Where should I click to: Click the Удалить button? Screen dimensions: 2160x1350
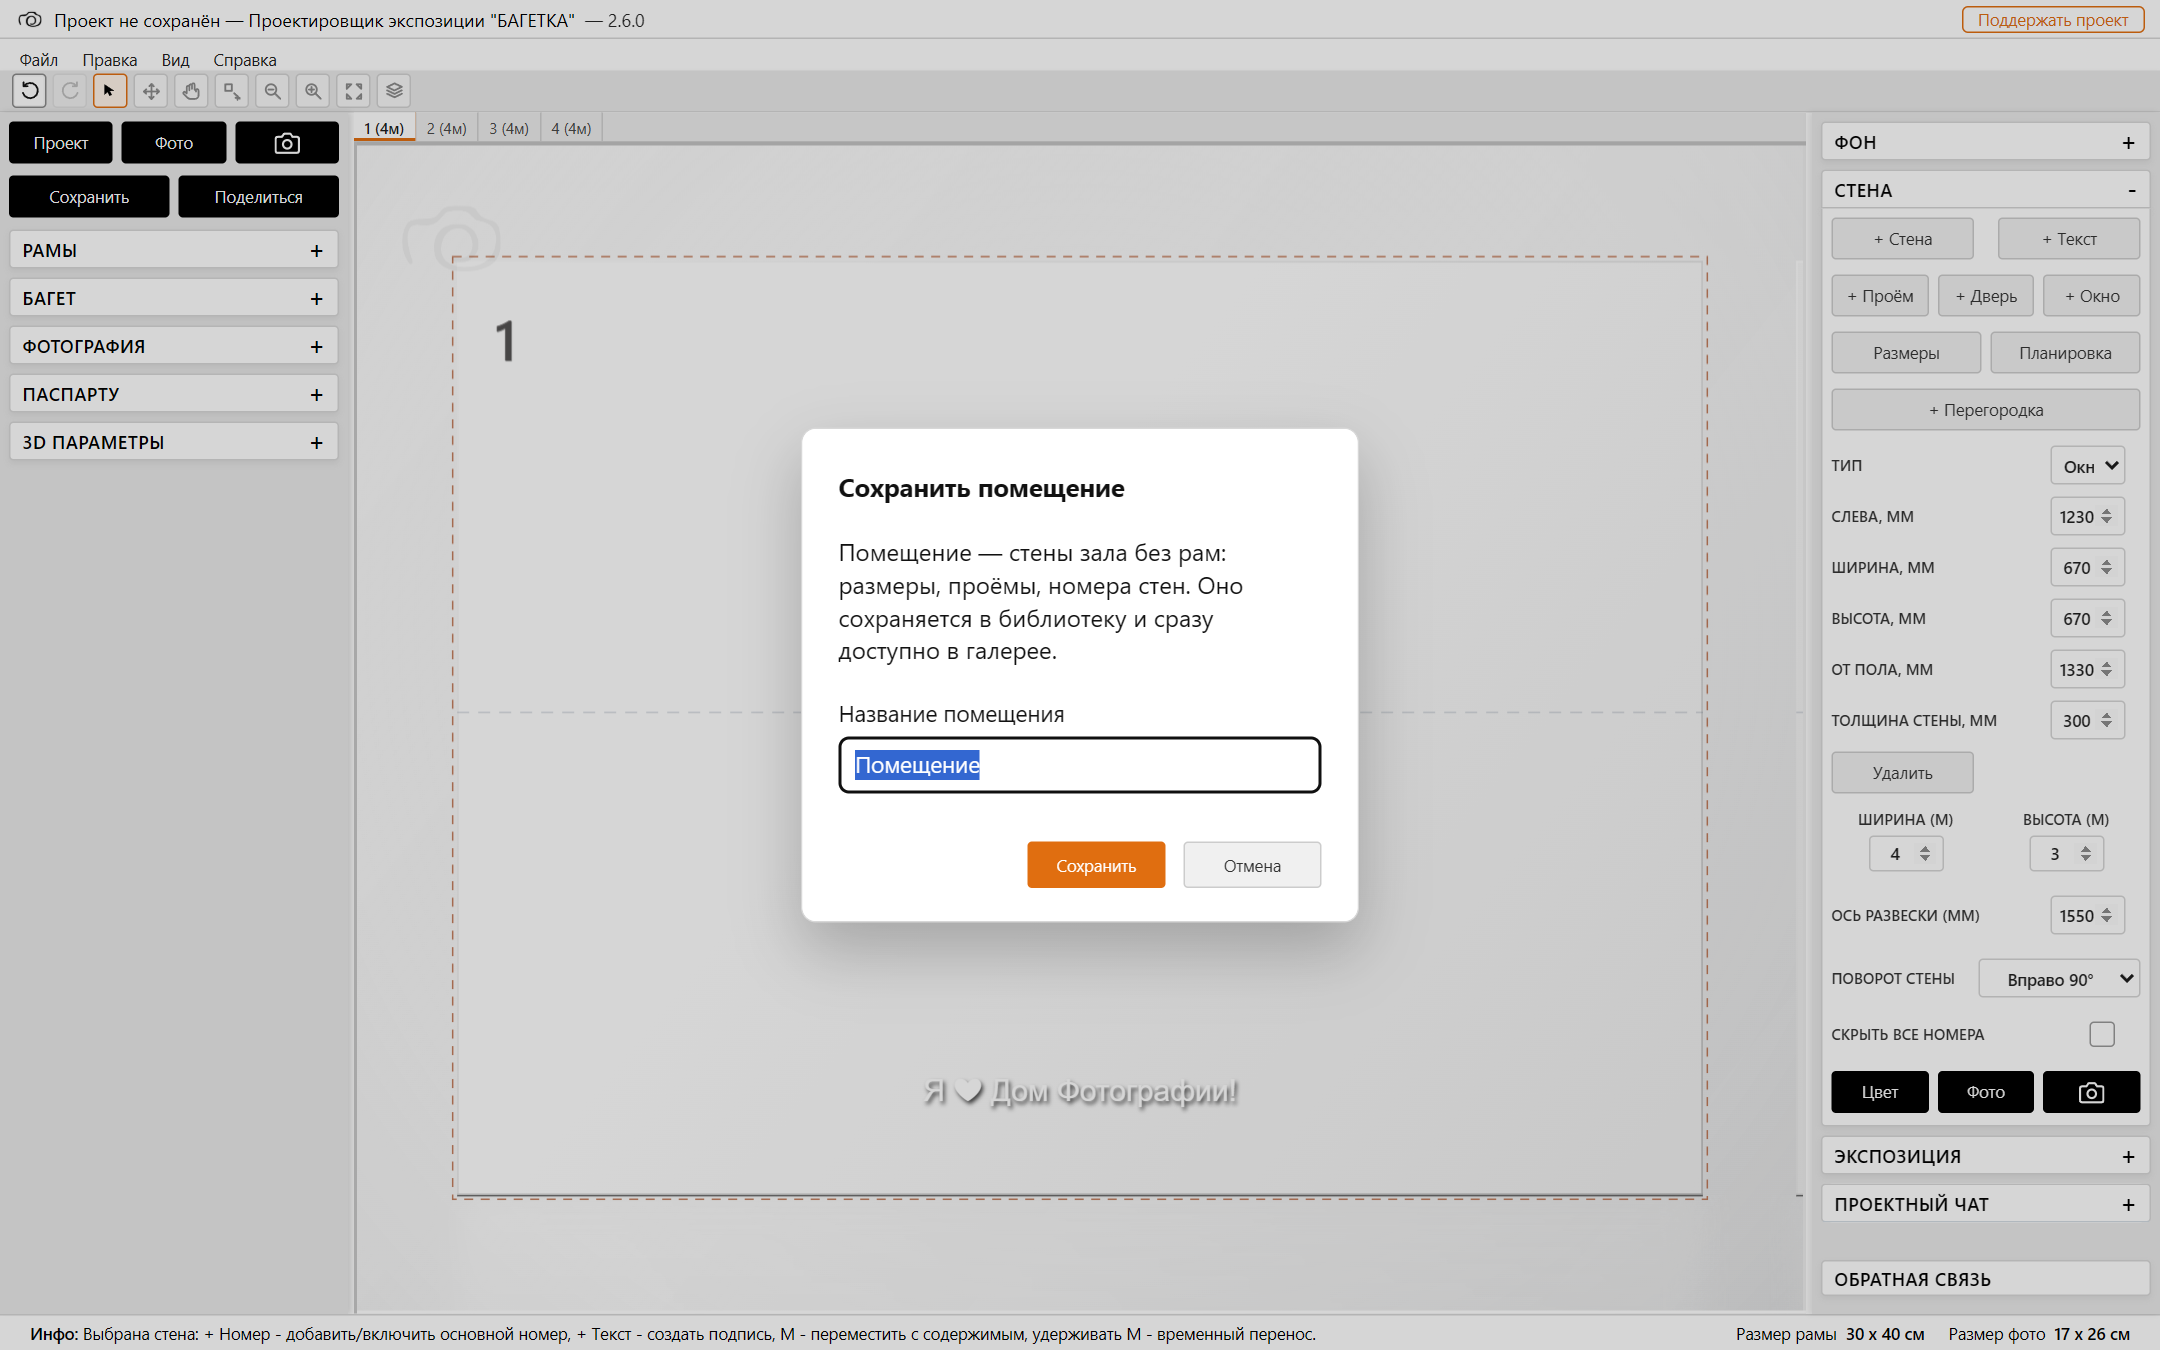1903,773
